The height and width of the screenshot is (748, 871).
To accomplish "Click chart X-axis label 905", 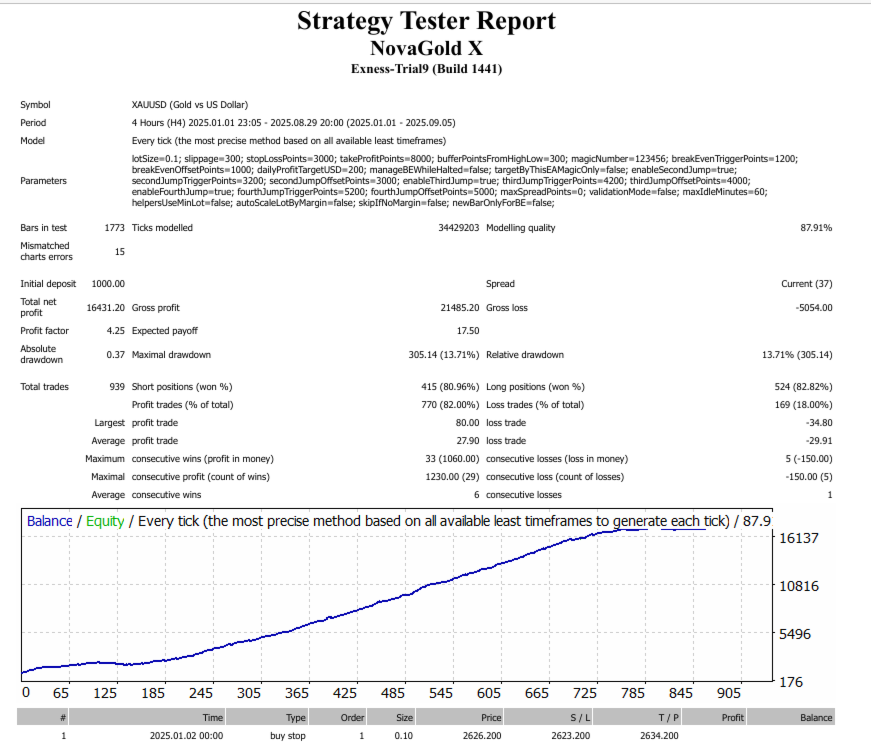I will (729, 694).
